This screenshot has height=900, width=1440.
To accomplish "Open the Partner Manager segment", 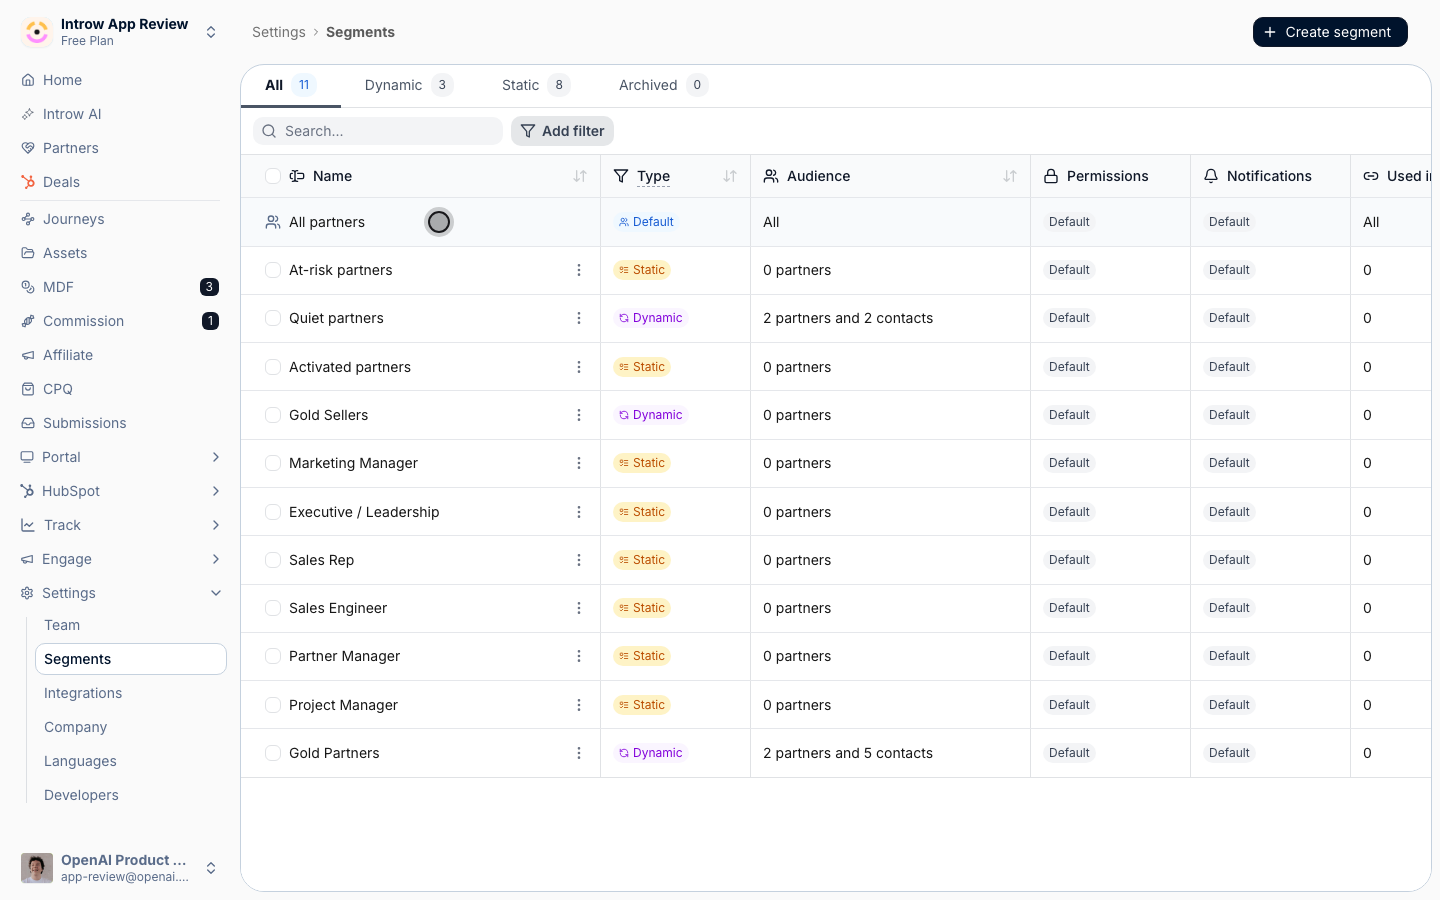I will click(344, 656).
